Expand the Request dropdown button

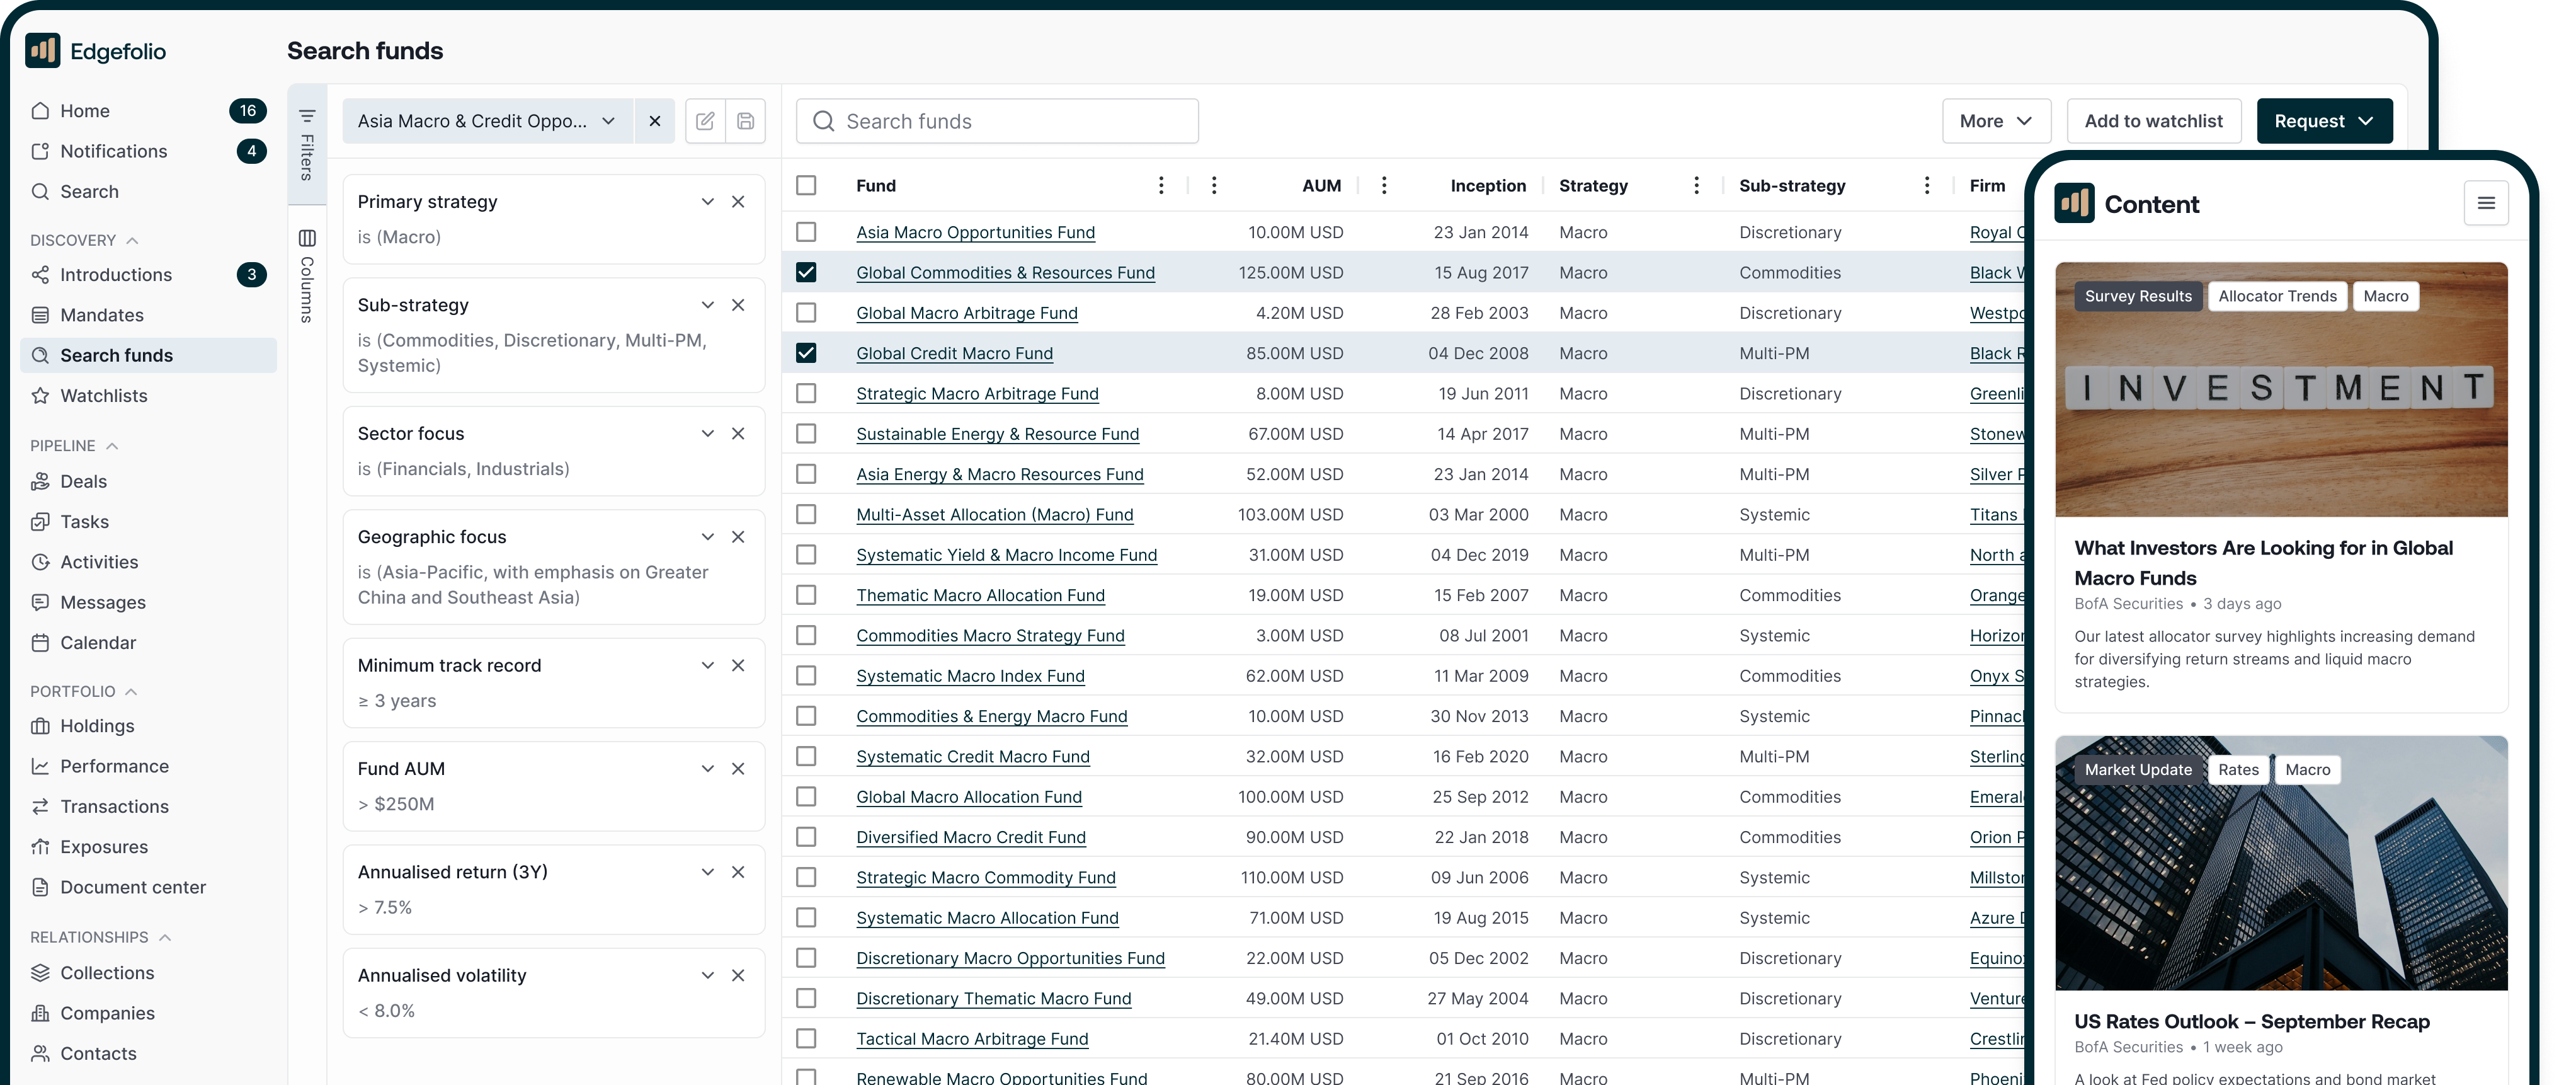(2324, 121)
